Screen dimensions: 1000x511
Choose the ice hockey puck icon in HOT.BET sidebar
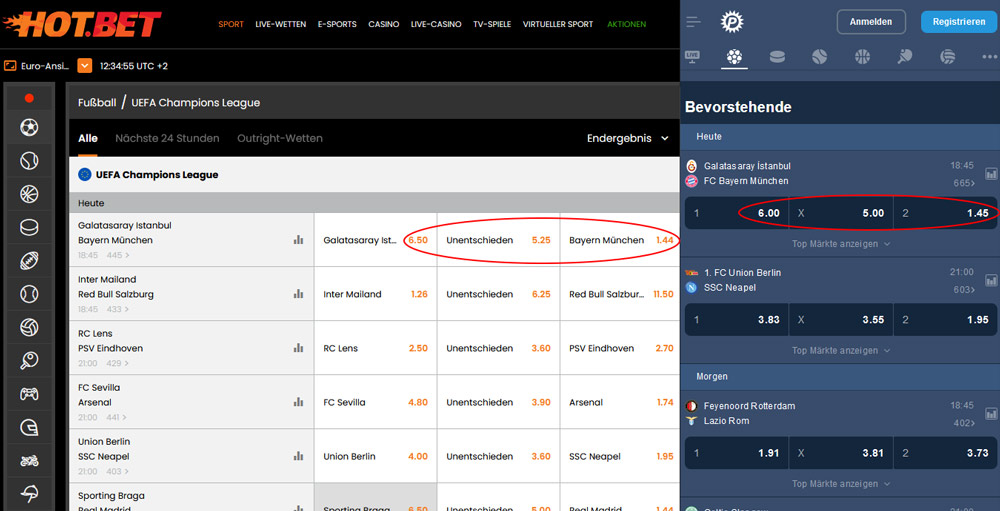click(x=29, y=227)
